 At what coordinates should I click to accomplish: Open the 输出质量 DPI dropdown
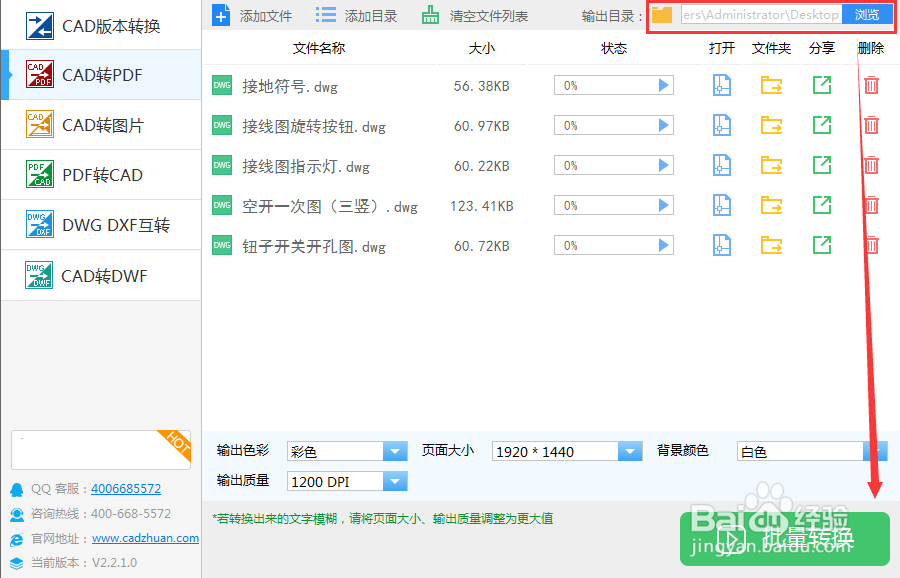coord(395,481)
